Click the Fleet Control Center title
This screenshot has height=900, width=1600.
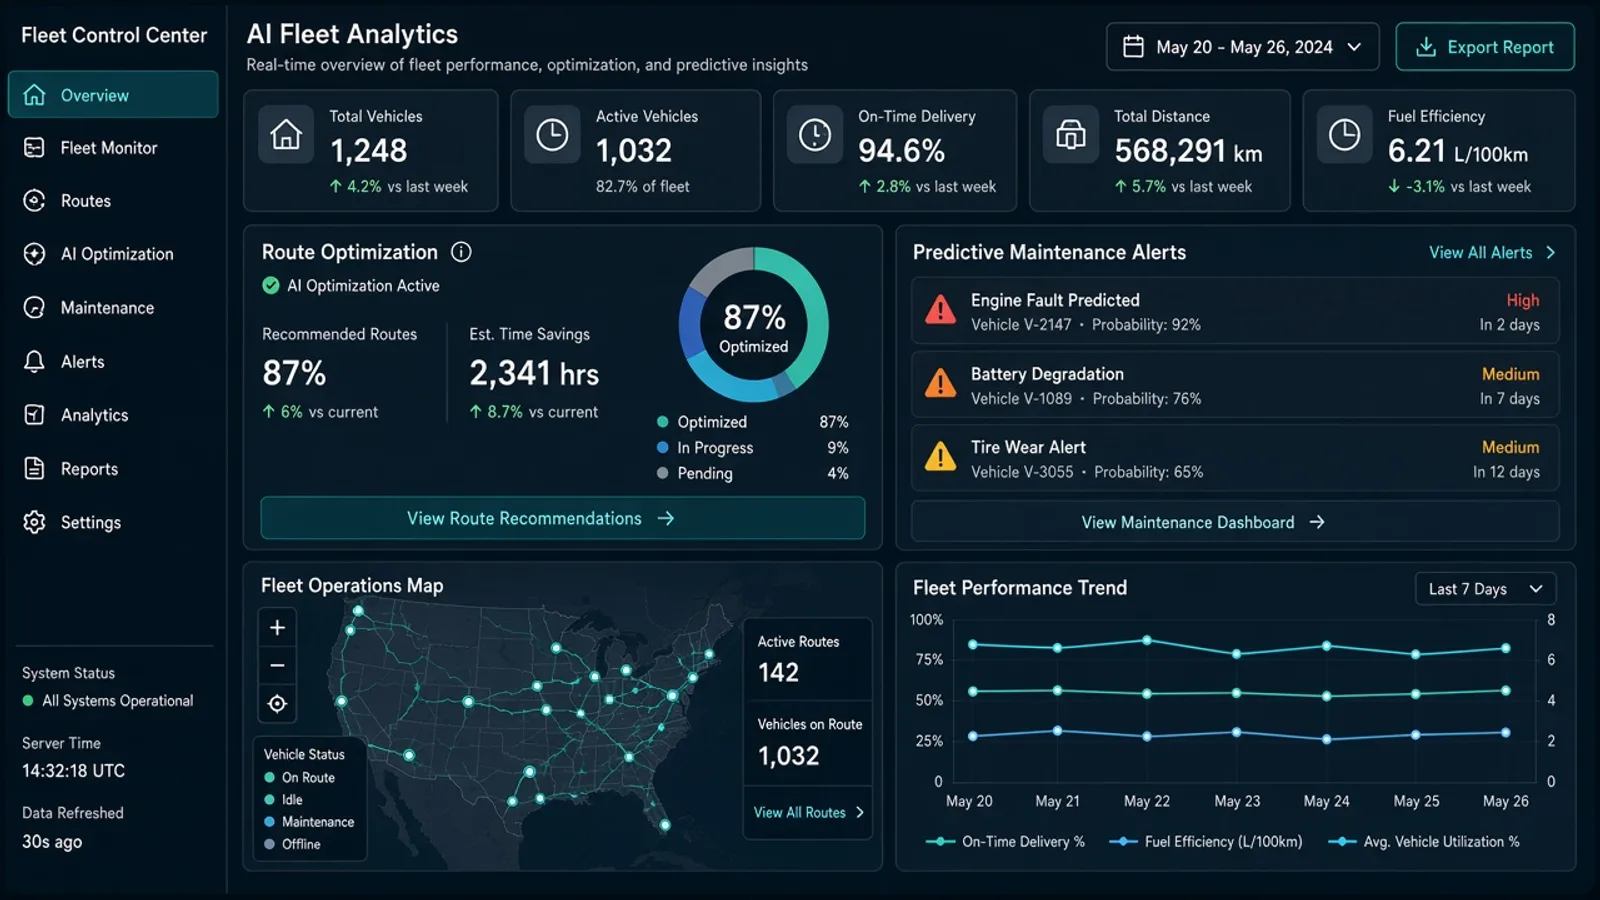pos(114,35)
